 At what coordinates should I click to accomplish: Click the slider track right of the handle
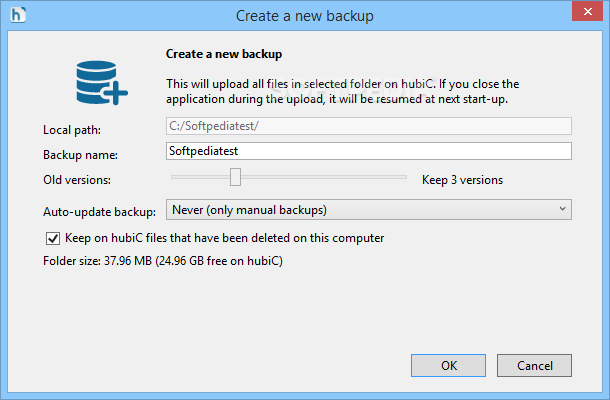[x=324, y=177]
